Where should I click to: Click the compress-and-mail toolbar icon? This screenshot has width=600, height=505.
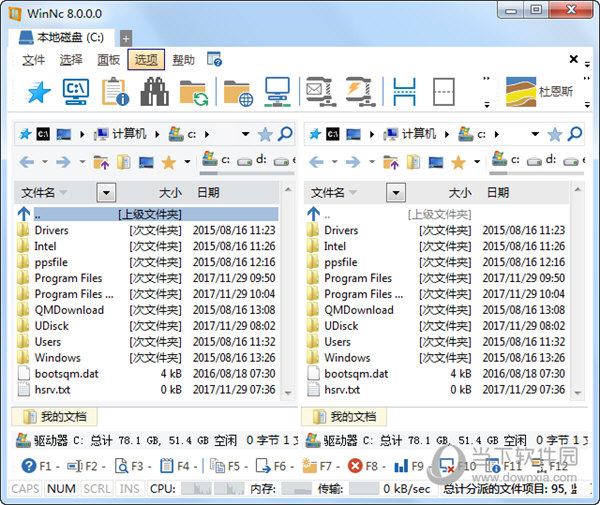tap(321, 92)
